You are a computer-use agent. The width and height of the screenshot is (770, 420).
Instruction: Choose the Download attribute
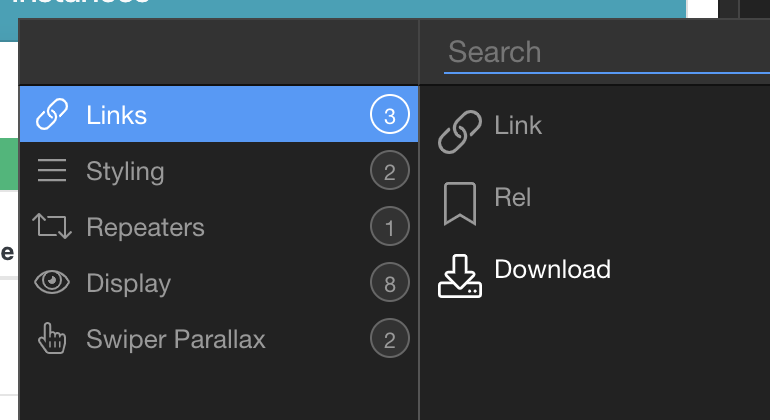pos(552,269)
